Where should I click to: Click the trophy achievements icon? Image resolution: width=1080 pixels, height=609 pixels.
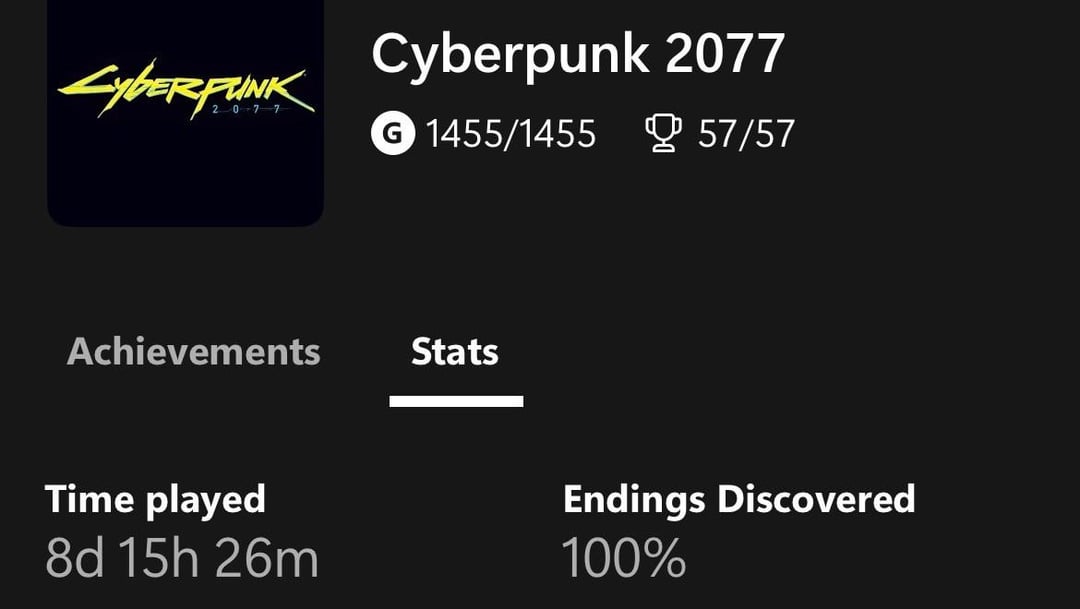(663, 133)
